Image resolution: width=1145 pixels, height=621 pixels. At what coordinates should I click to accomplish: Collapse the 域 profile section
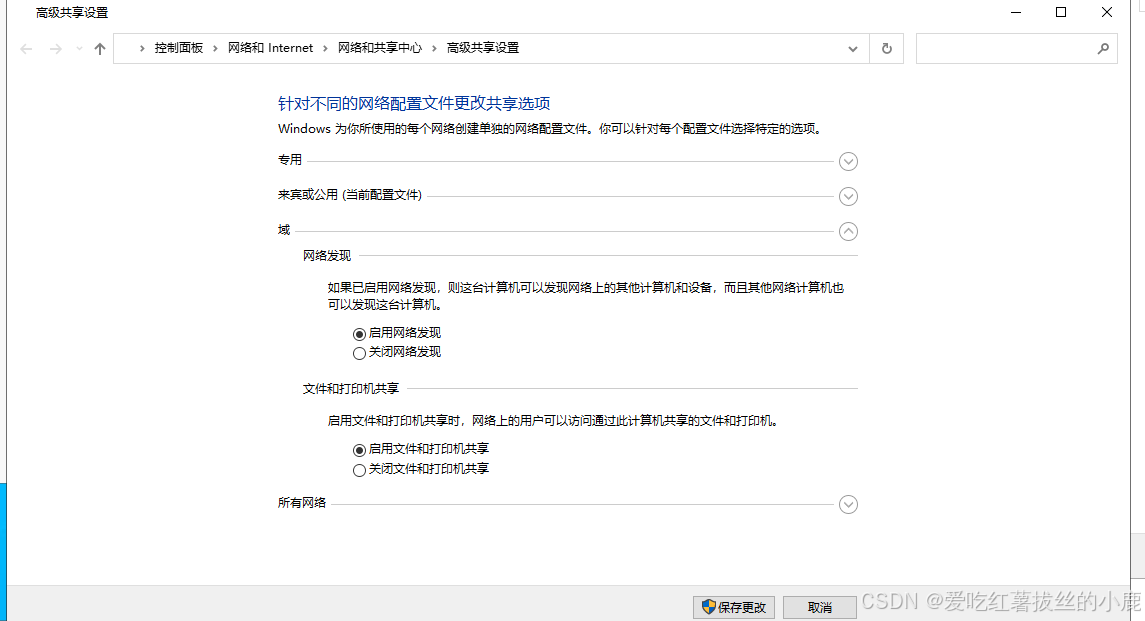point(848,231)
